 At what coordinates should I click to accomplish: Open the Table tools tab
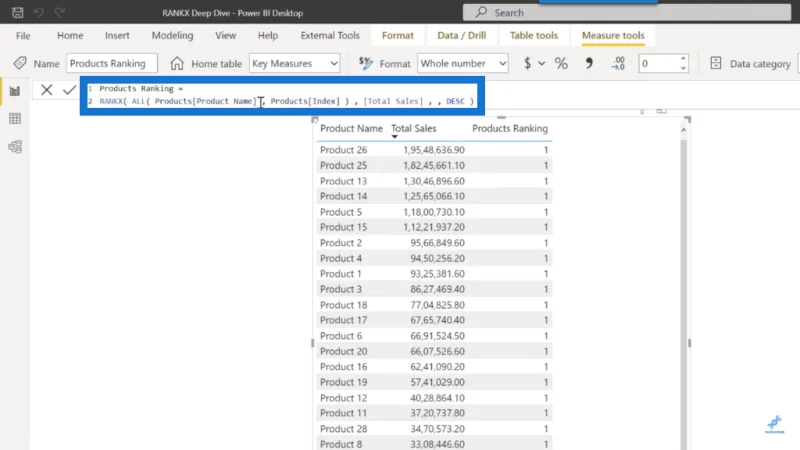click(534, 35)
